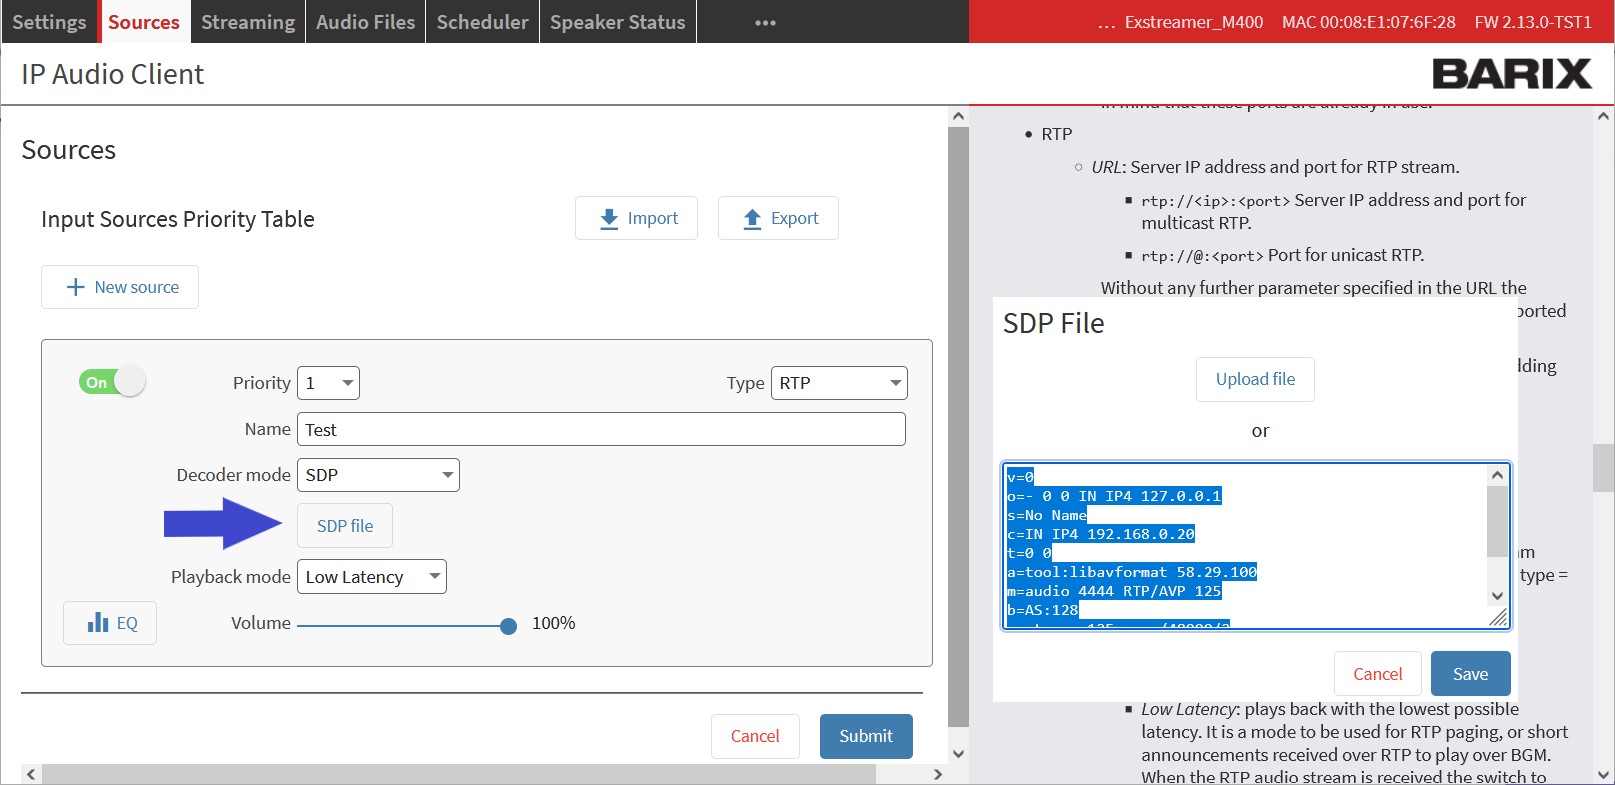Open the Decoder mode dropdown

click(x=378, y=475)
